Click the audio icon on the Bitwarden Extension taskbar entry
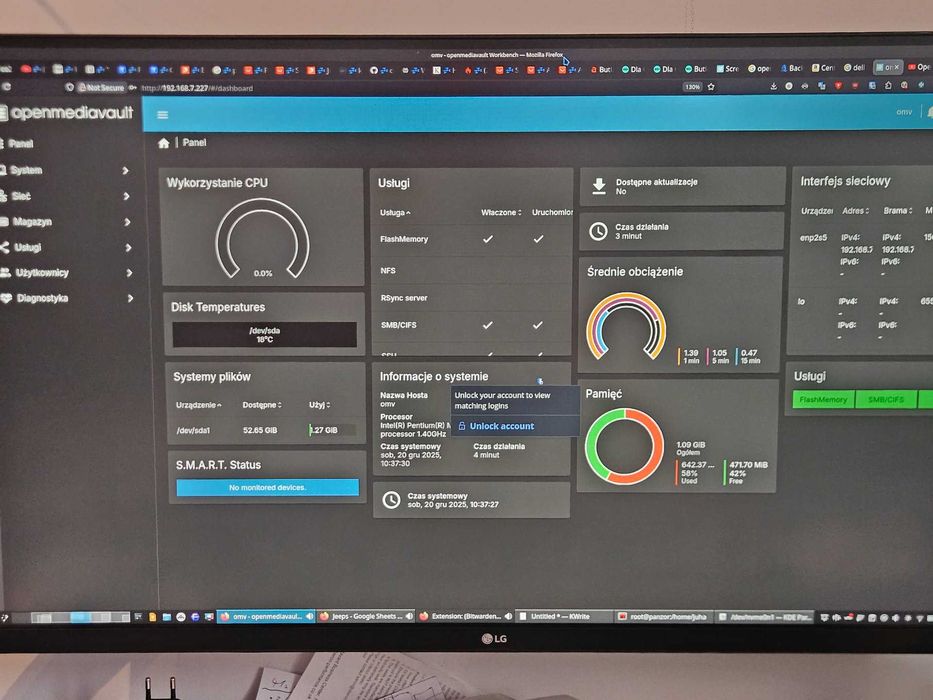Viewport: 933px width, 700px height. point(508,617)
